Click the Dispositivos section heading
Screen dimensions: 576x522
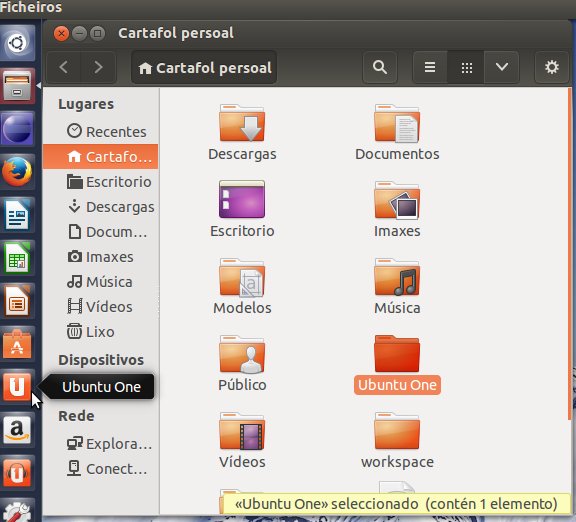point(101,360)
